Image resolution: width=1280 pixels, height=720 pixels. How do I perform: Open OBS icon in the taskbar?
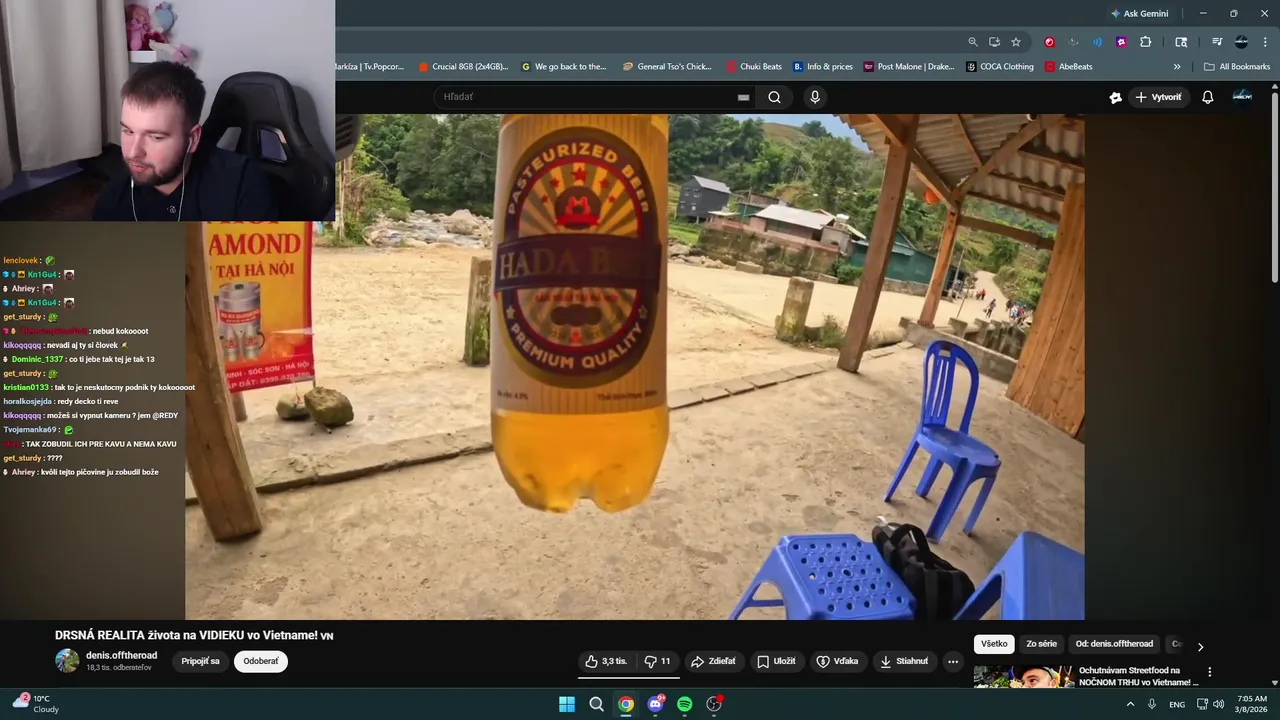coord(714,704)
